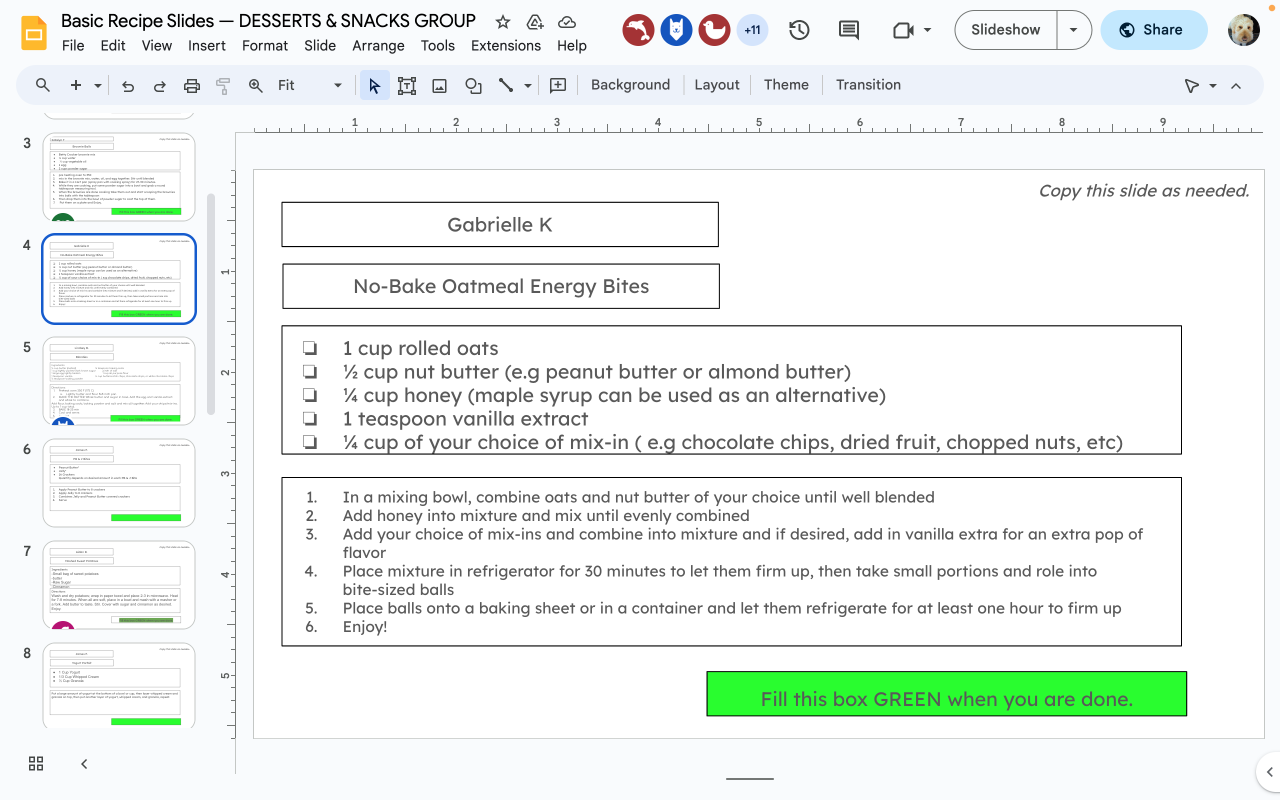The image size is (1280, 800).
Task: Select slide 8 thumbnail in filmstrip
Action: [119, 685]
